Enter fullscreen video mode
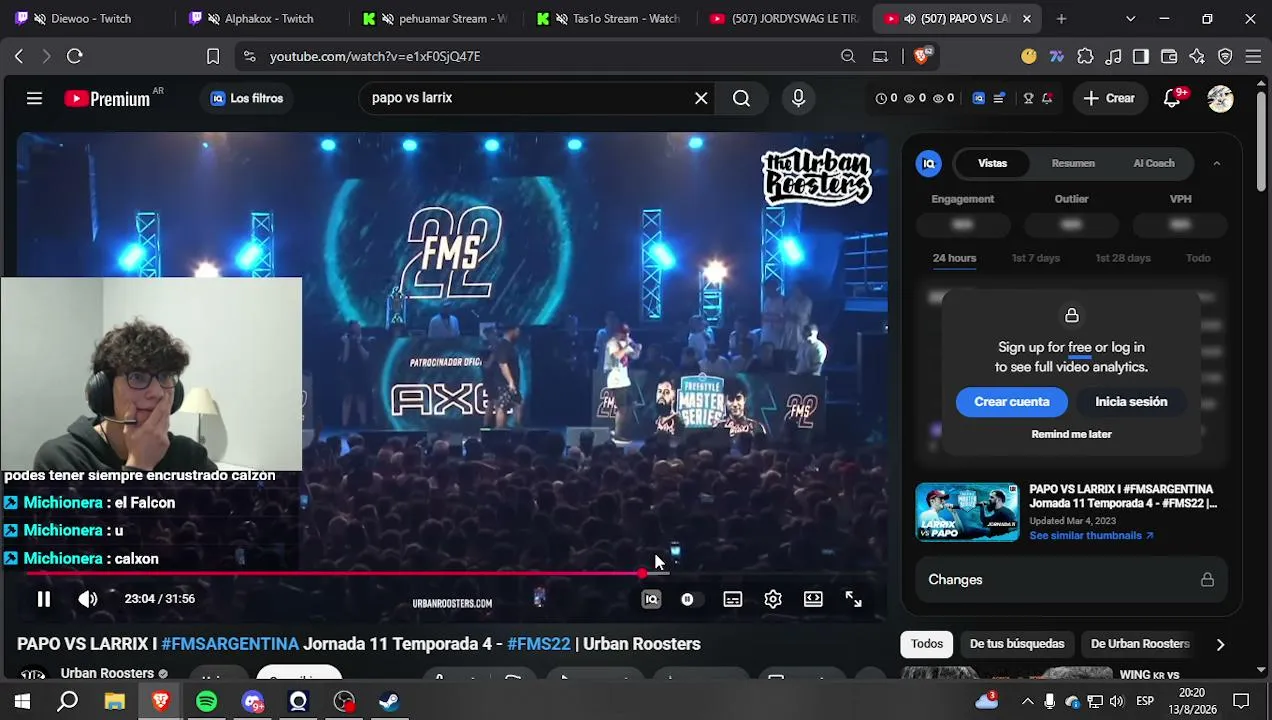The image size is (1272, 720). tap(853, 599)
